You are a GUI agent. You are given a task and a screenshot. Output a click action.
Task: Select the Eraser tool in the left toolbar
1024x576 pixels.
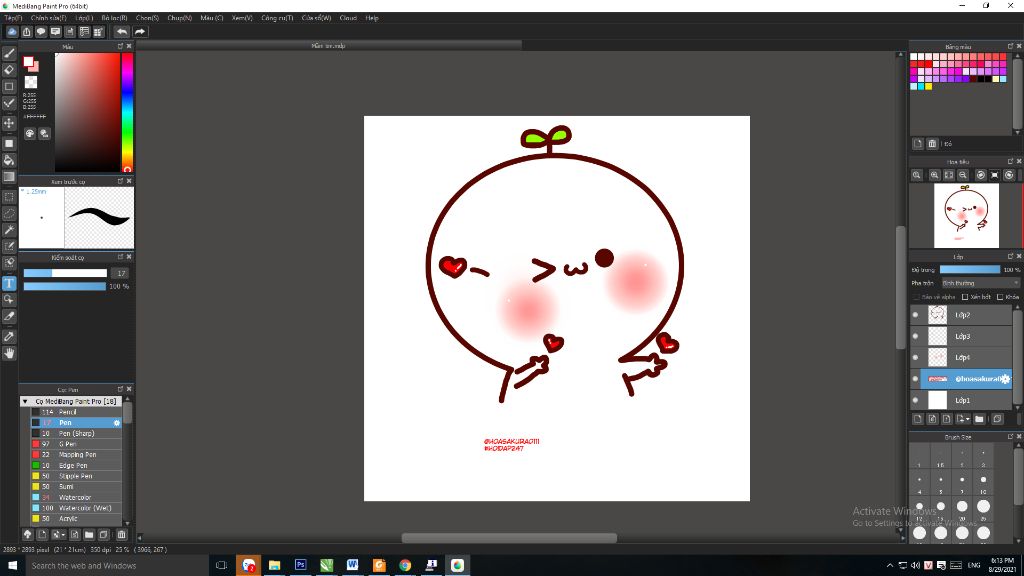pyautogui.click(x=9, y=70)
